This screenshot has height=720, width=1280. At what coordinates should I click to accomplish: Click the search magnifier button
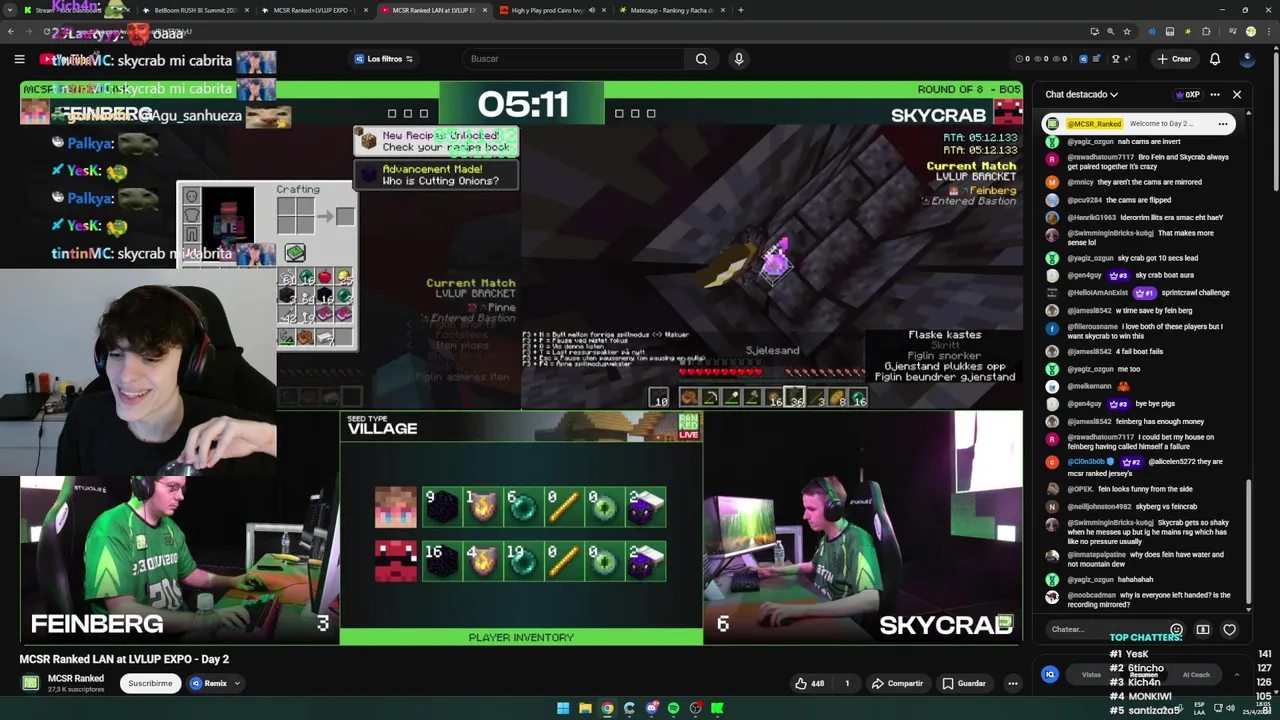701,59
